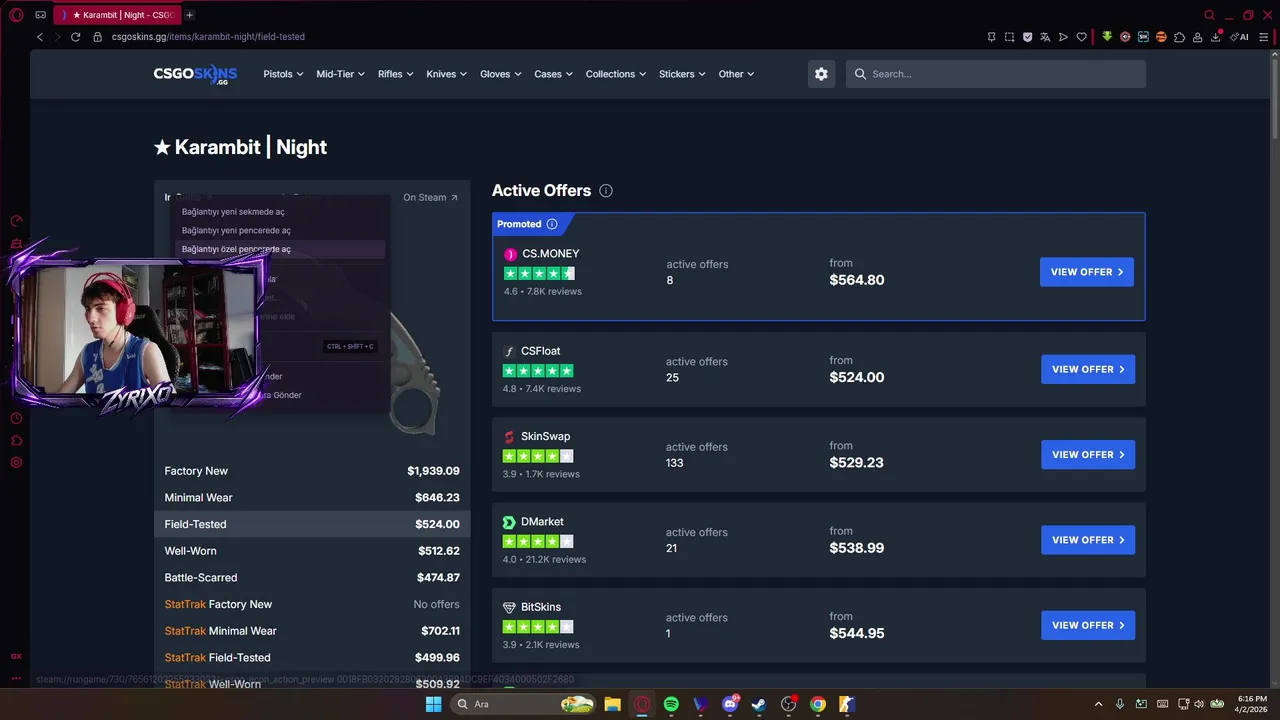Open the Opera GX main menu logo
Image resolution: width=1280 pixels, height=720 pixels.
click(16, 15)
